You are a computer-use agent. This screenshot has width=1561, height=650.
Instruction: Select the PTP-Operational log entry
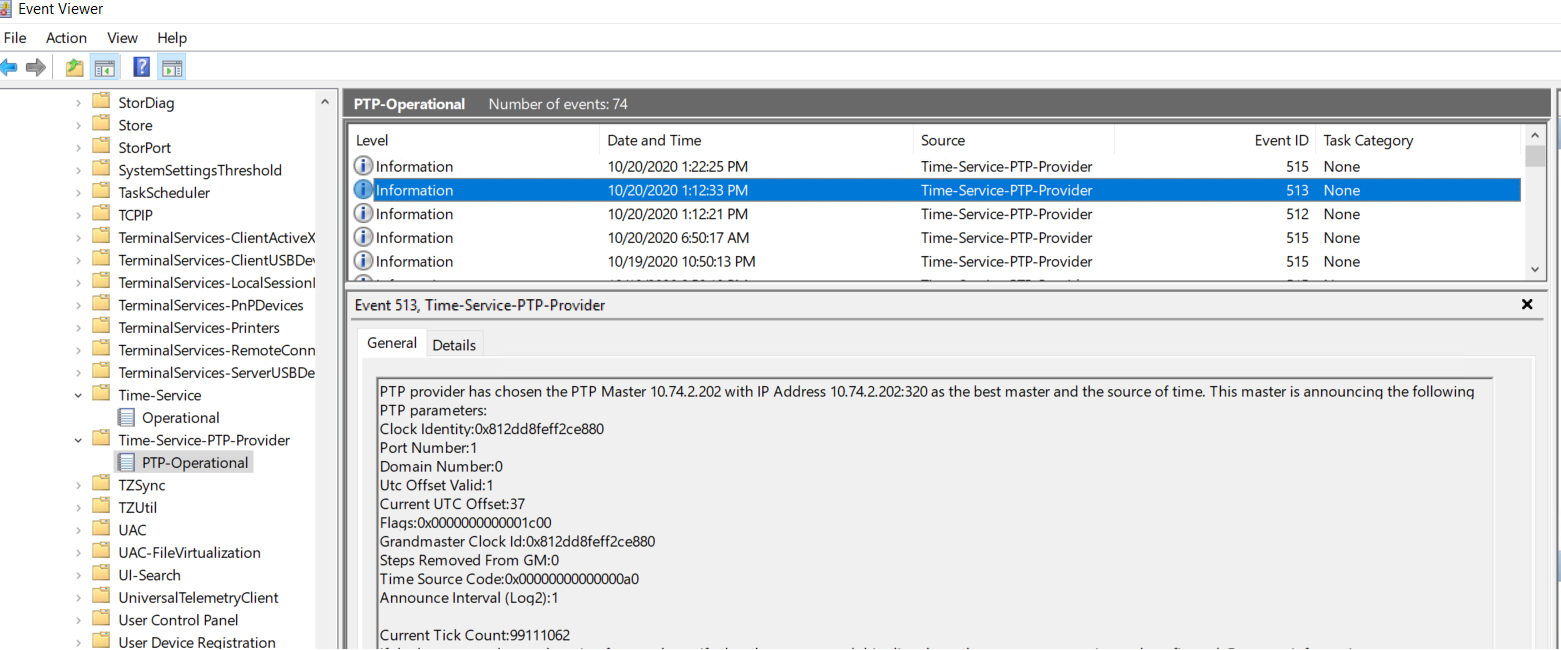tap(195, 462)
